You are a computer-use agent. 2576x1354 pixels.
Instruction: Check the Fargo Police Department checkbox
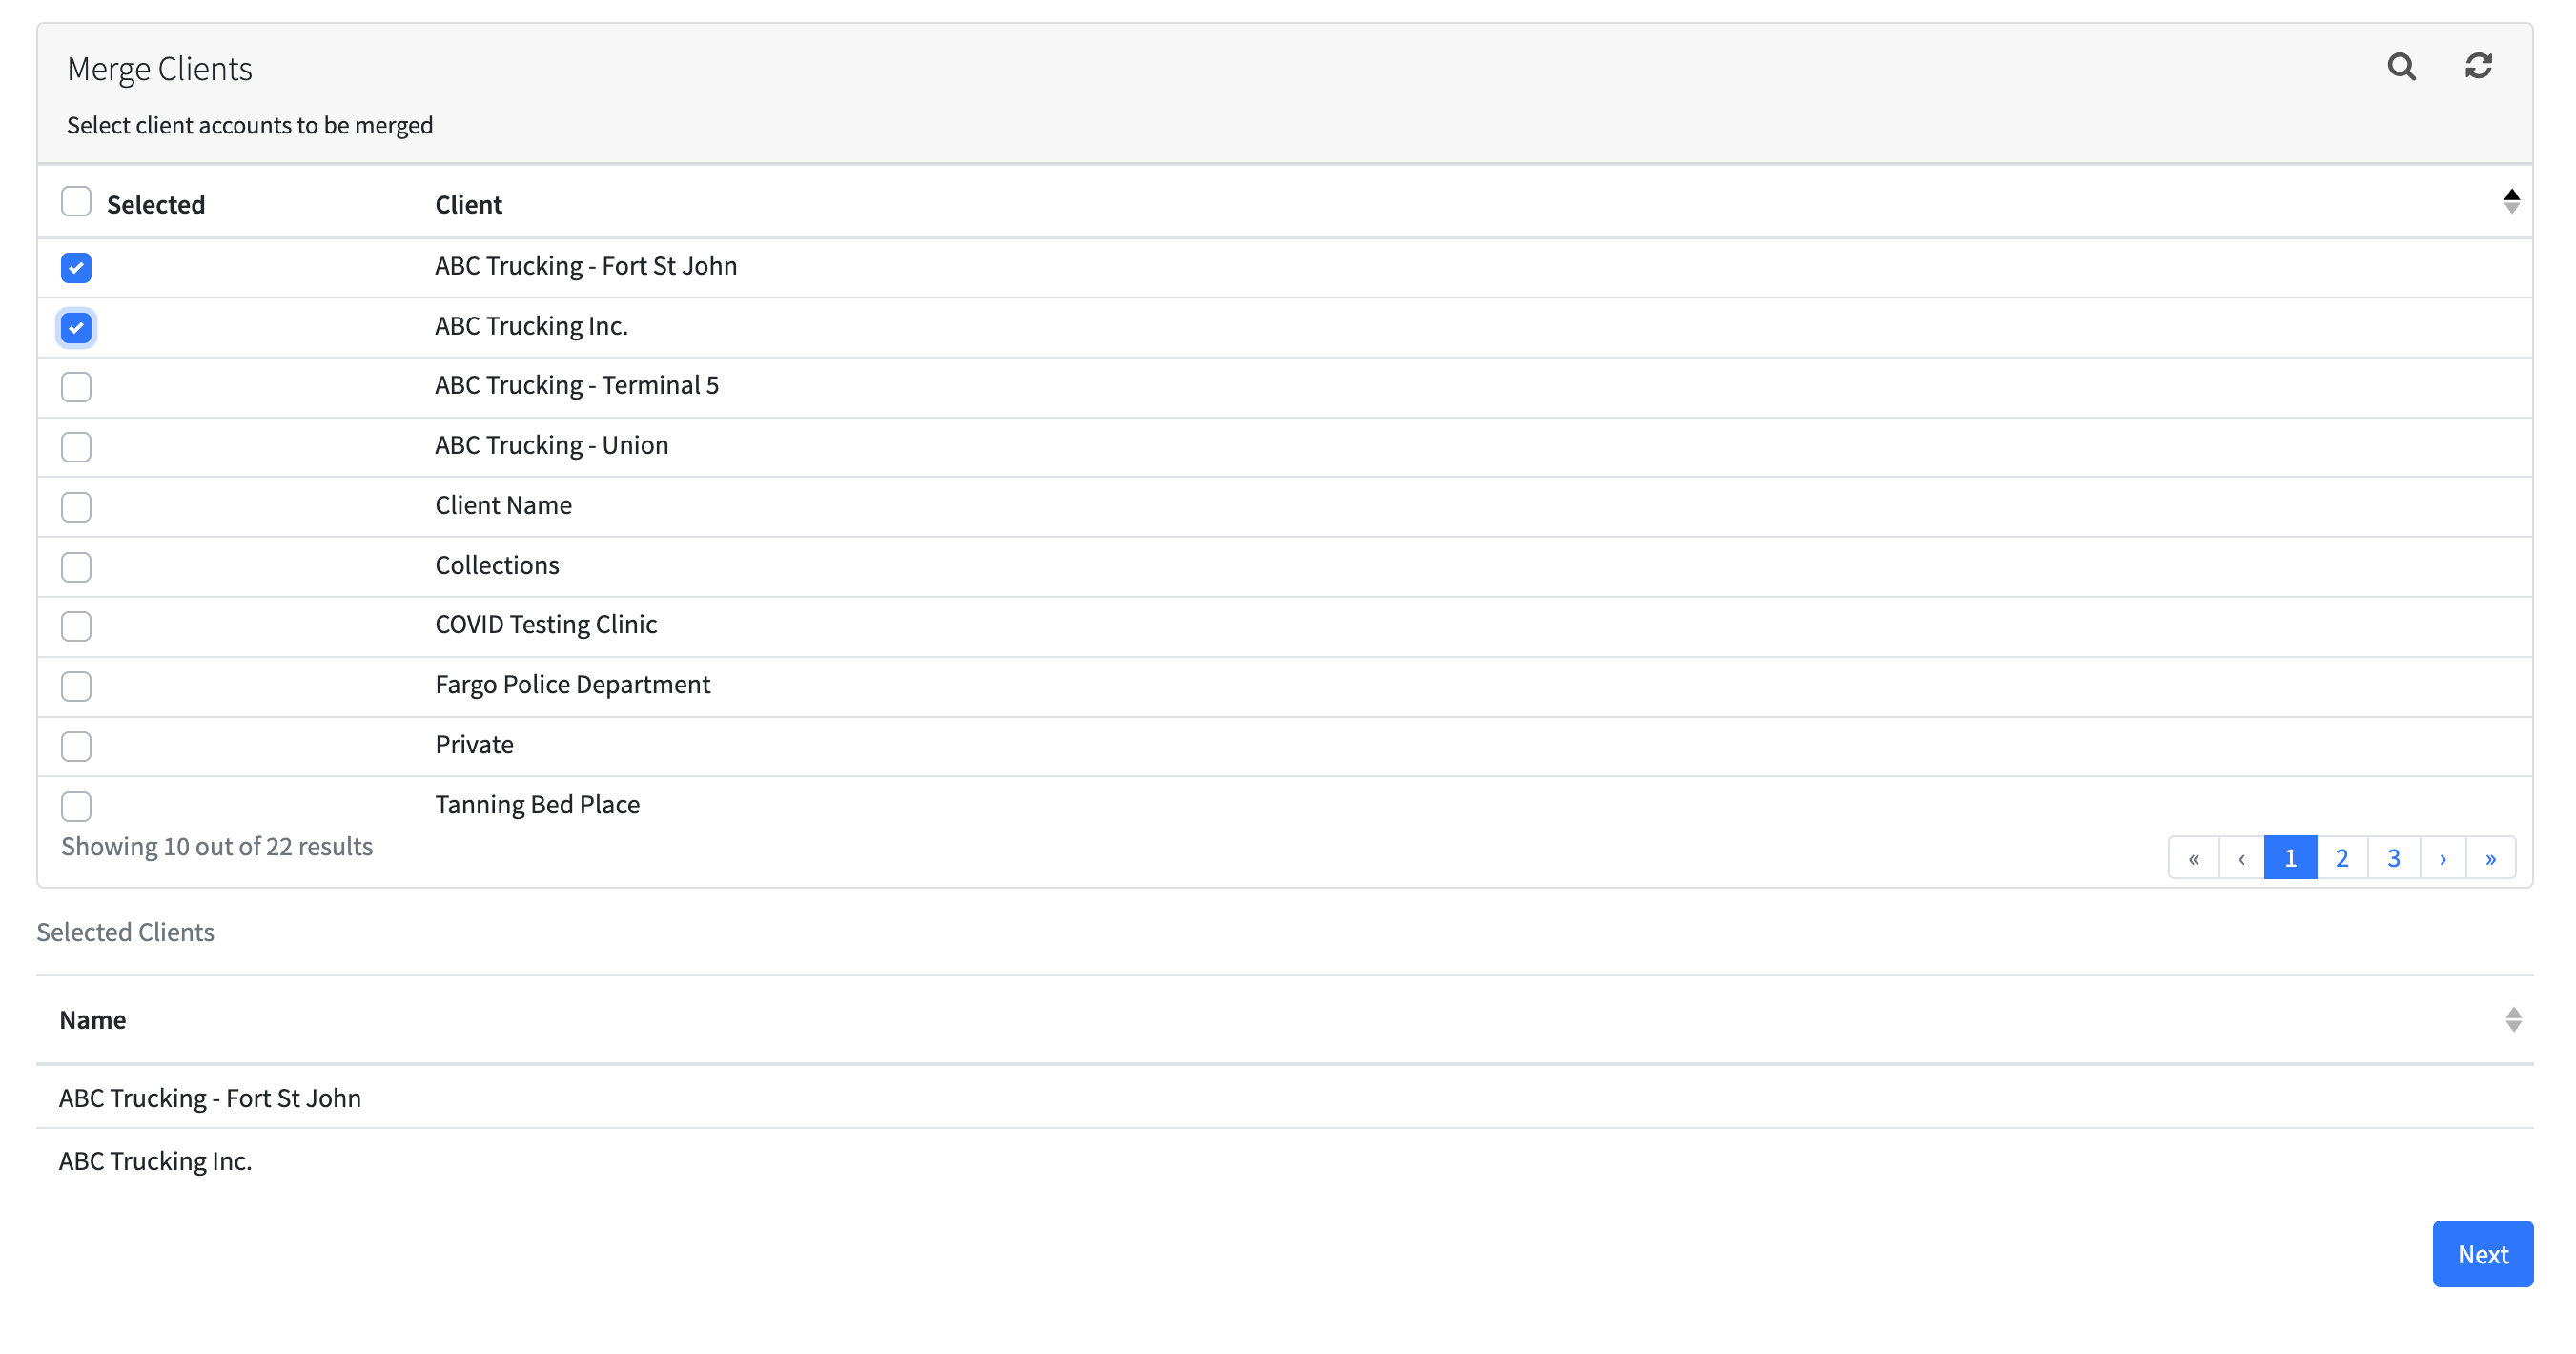[x=76, y=685]
